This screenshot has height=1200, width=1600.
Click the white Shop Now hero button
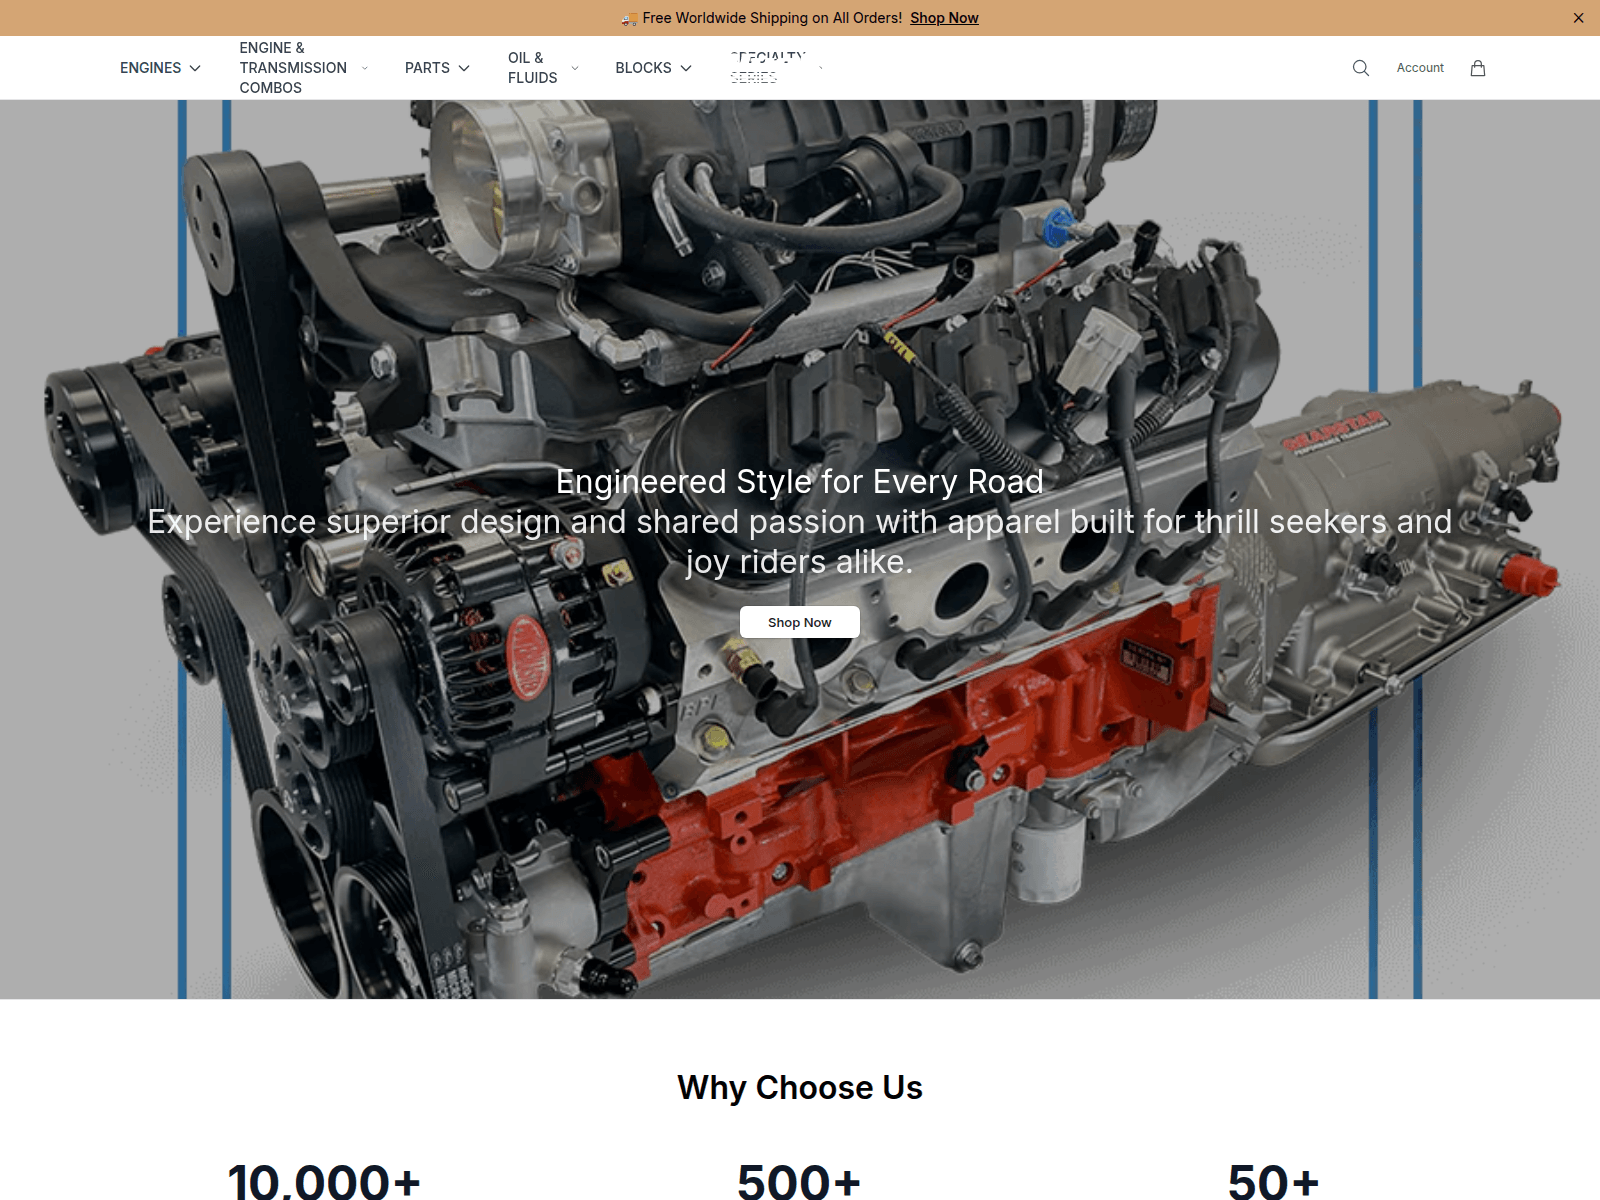coord(800,622)
